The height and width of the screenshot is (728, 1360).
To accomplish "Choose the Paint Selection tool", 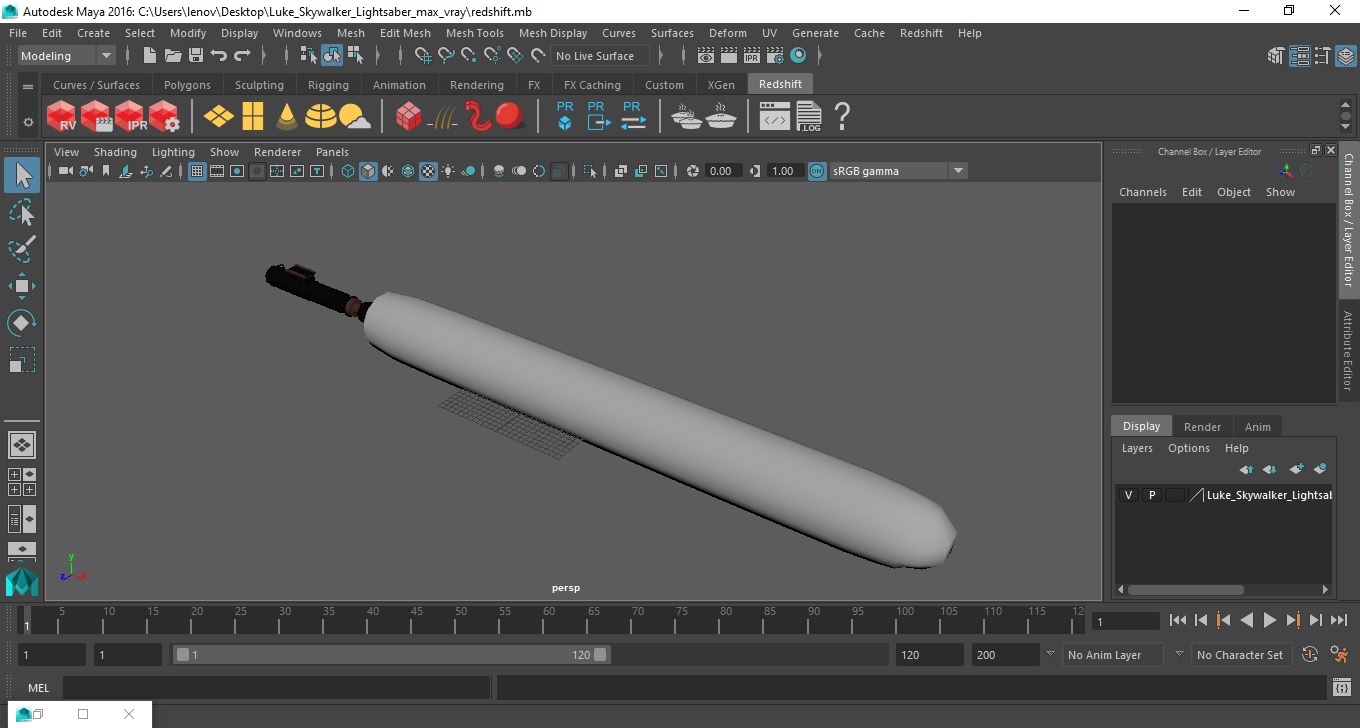I will coord(22,249).
